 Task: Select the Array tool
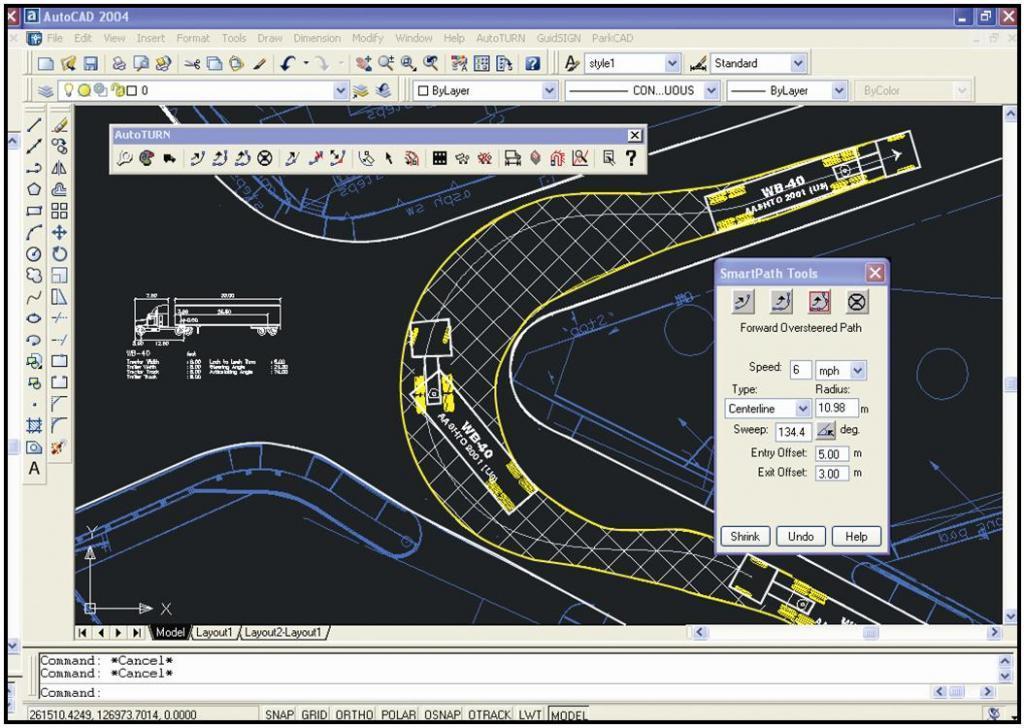[x=59, y=211]
